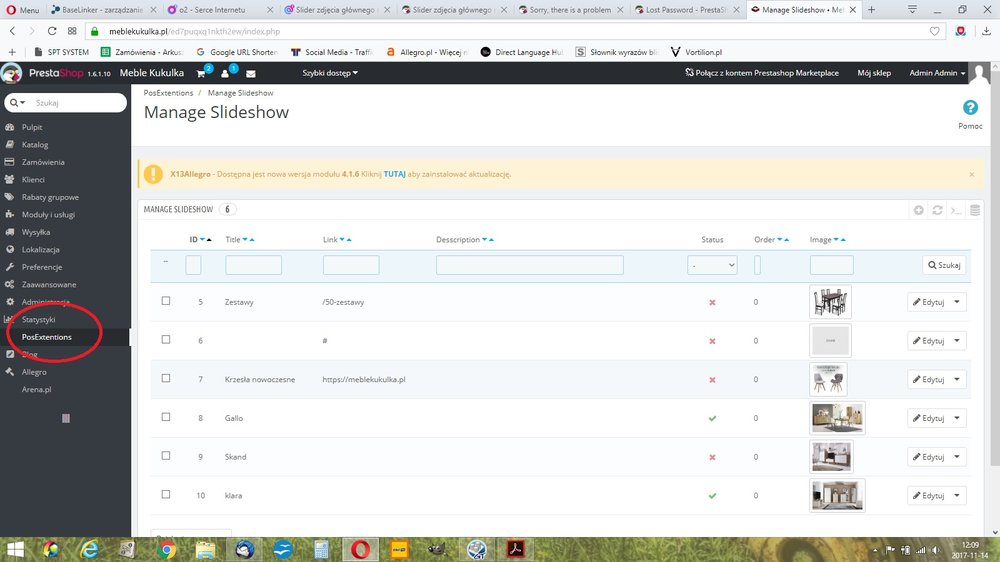Open the Status filter dropdown
Screen dimensions: 1000x562
[712, 265]
